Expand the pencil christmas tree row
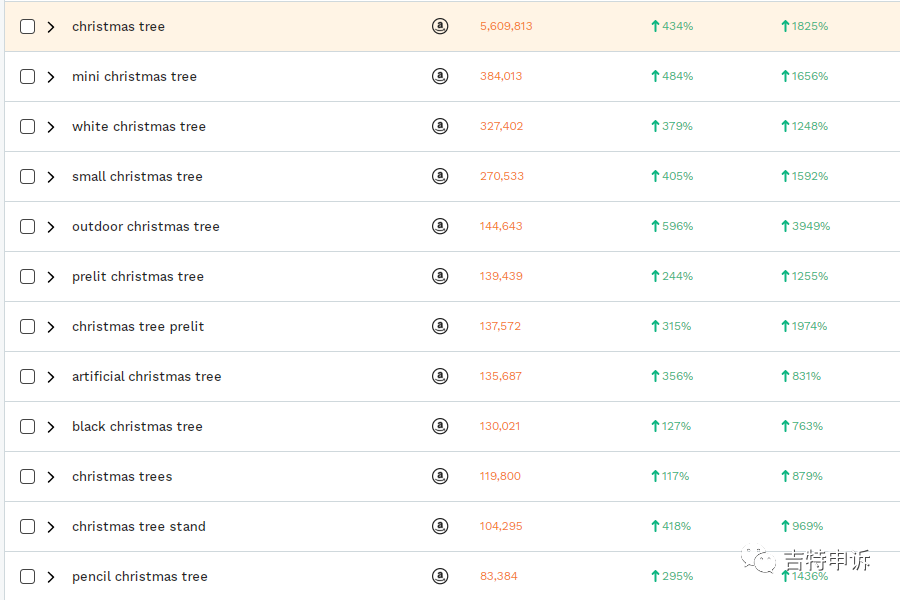Screen dimensions: 900x600 tap(51, 577)
